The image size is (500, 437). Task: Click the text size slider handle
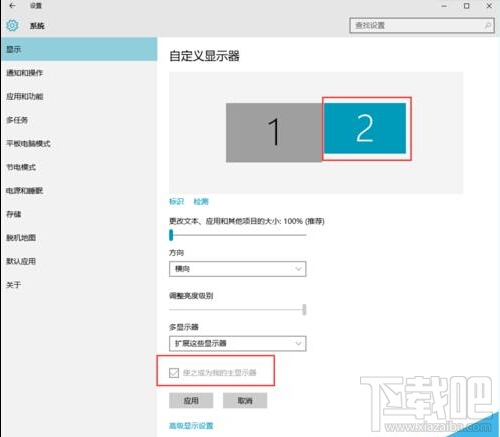[171, 235]
